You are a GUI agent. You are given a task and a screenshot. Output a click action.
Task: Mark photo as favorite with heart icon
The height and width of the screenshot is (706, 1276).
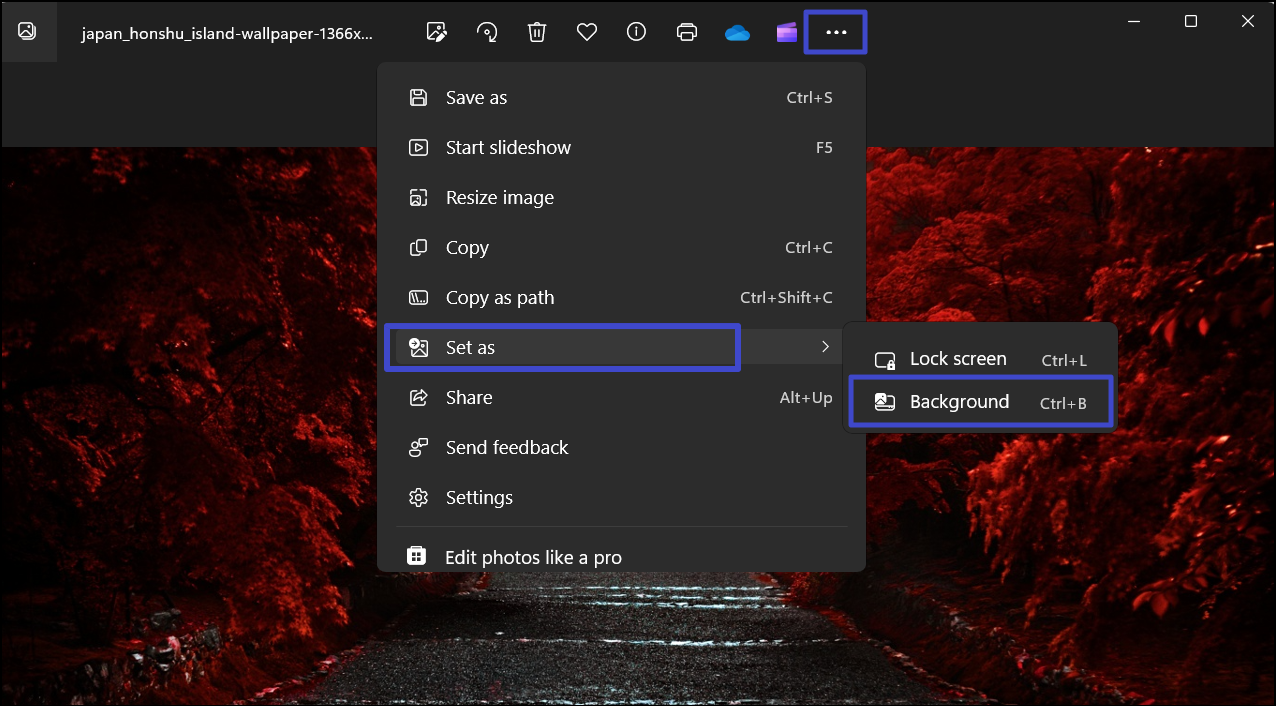tap(587, 32)
